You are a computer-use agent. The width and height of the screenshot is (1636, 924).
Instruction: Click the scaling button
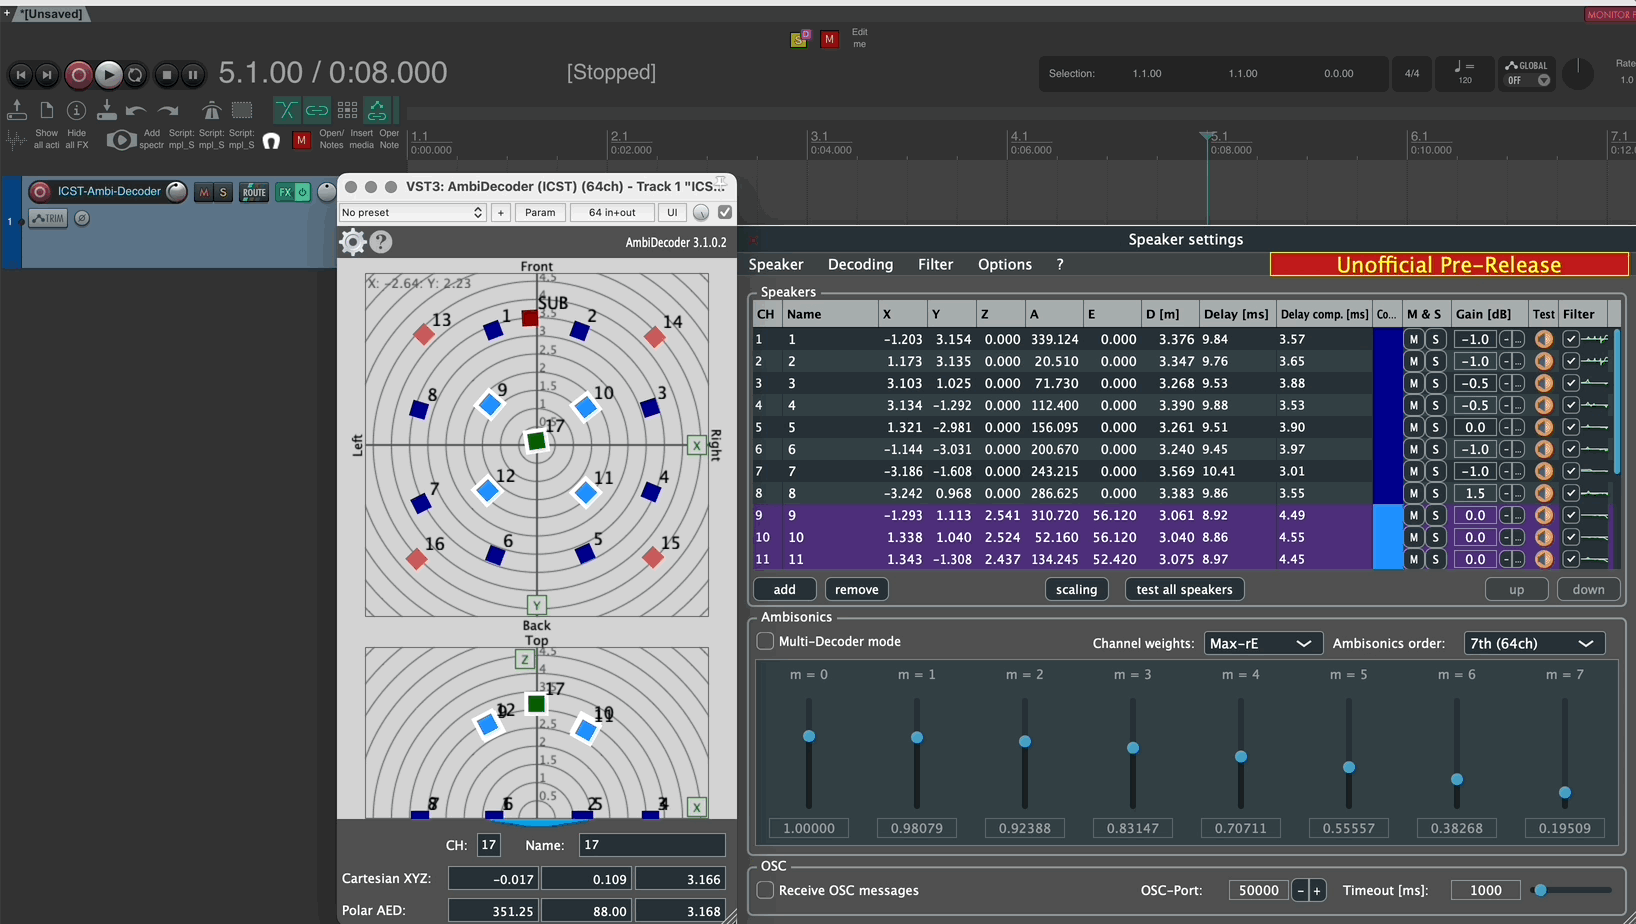tap(1076, 590)
